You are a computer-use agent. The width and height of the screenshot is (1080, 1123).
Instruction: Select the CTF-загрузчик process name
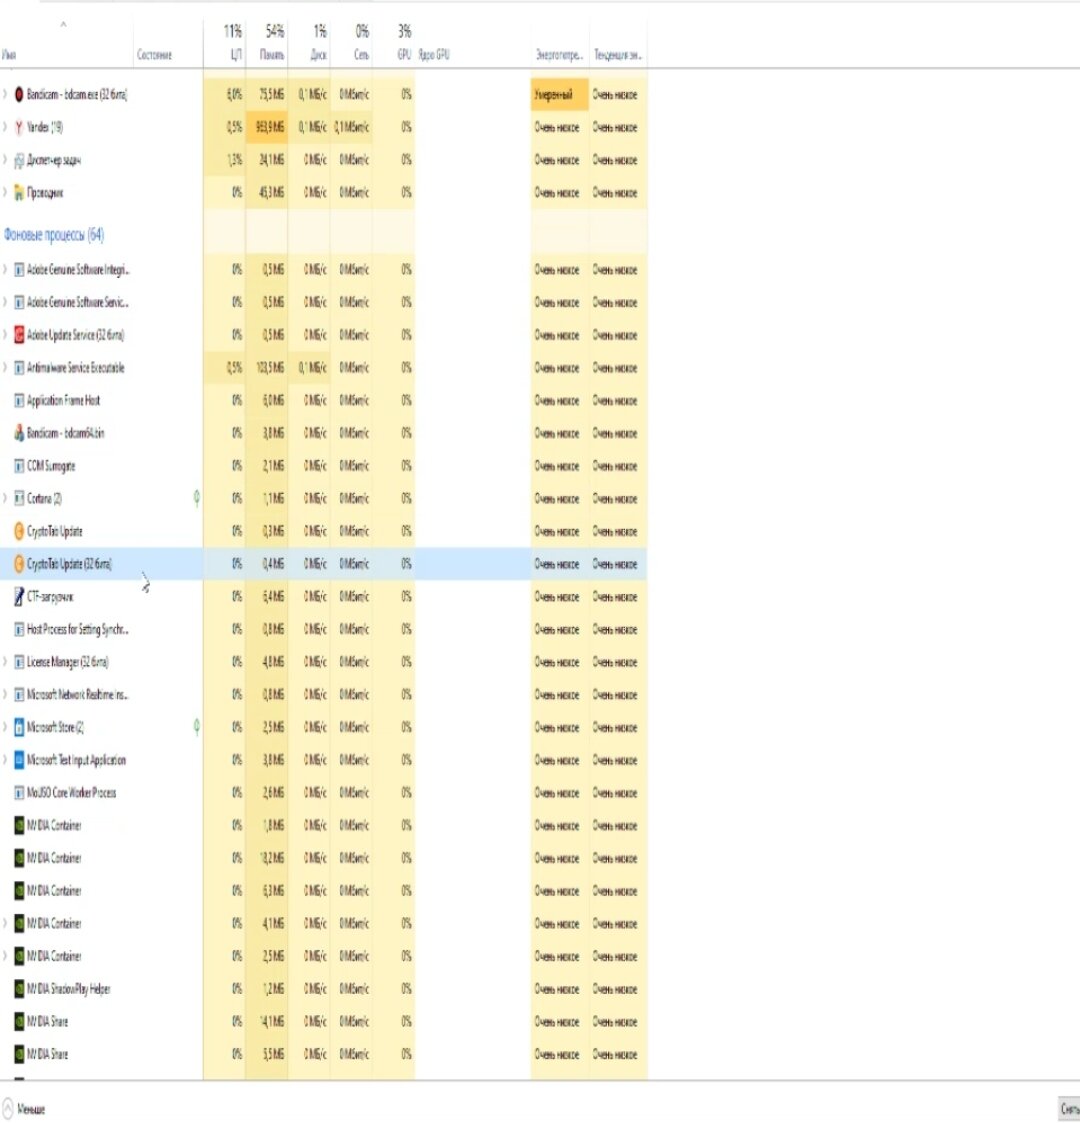[x=50, y=597]
